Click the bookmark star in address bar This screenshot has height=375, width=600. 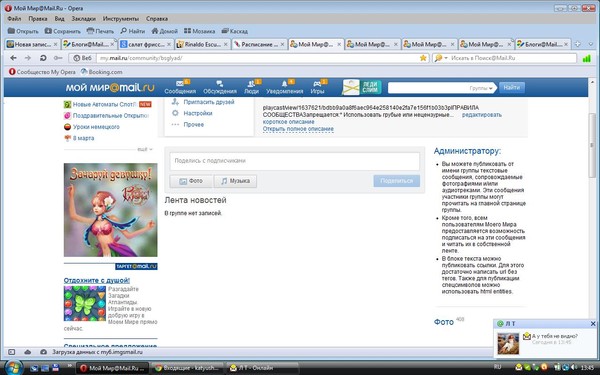[423, 58]
